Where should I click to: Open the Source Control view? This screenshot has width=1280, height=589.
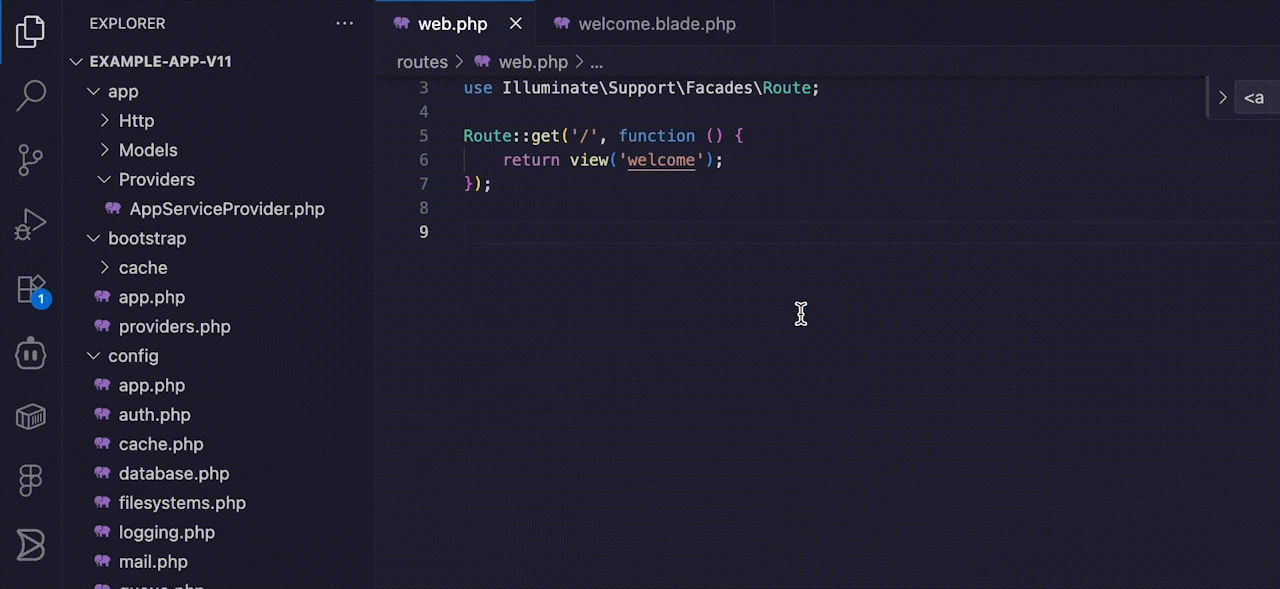click(31, 160)
